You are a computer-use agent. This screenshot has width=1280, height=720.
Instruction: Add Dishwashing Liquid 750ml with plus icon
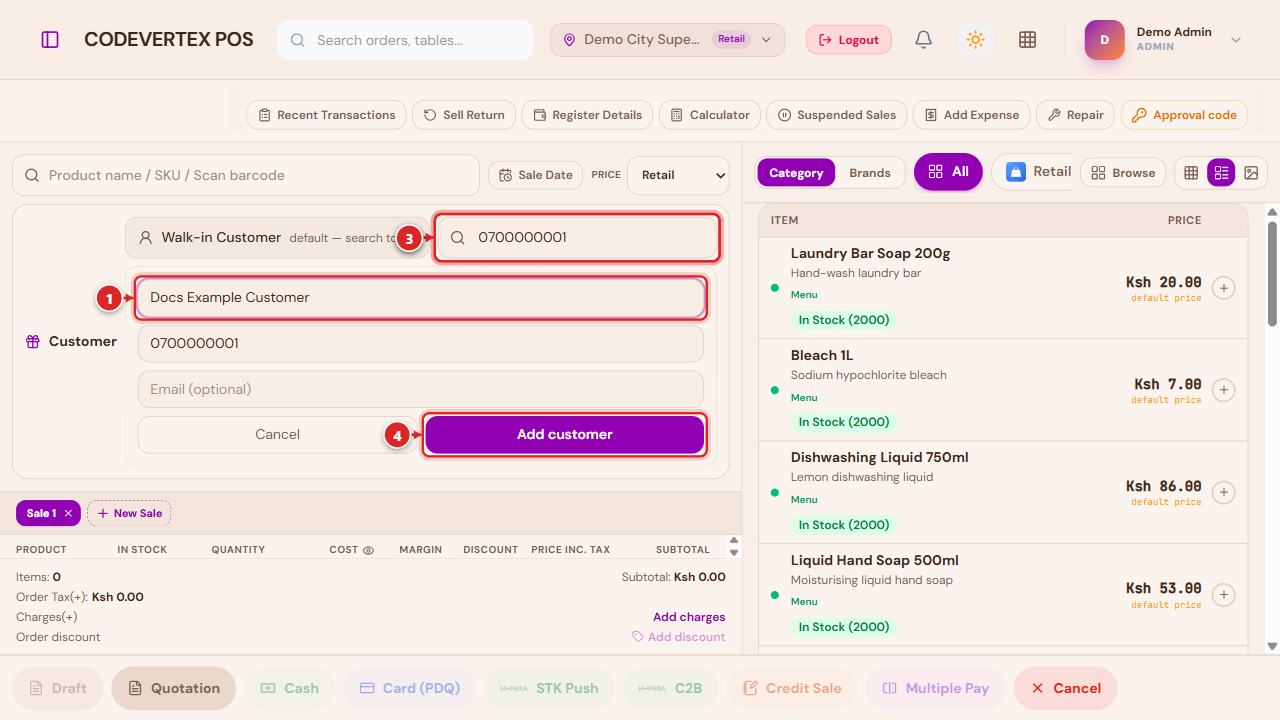[x=1223, y=493]
